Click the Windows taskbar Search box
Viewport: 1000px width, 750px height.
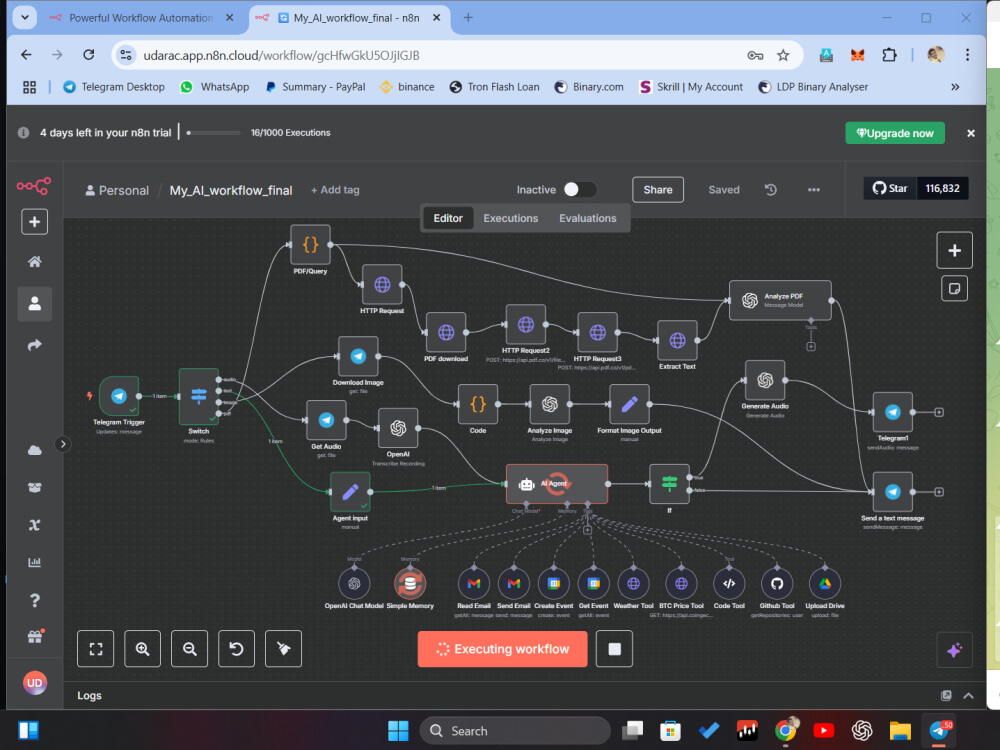(515, 731)
